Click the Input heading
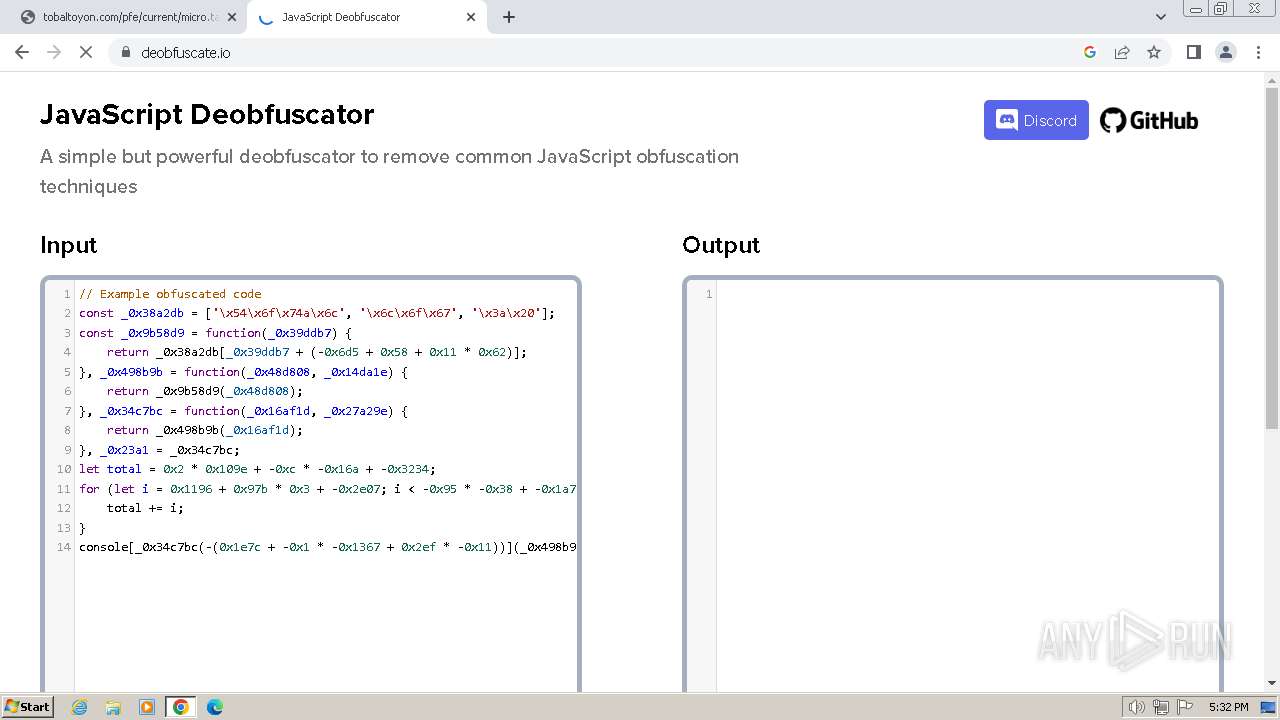Image resolution: width=1280 pixels, height=720 pixels. [x=69, y=245]
